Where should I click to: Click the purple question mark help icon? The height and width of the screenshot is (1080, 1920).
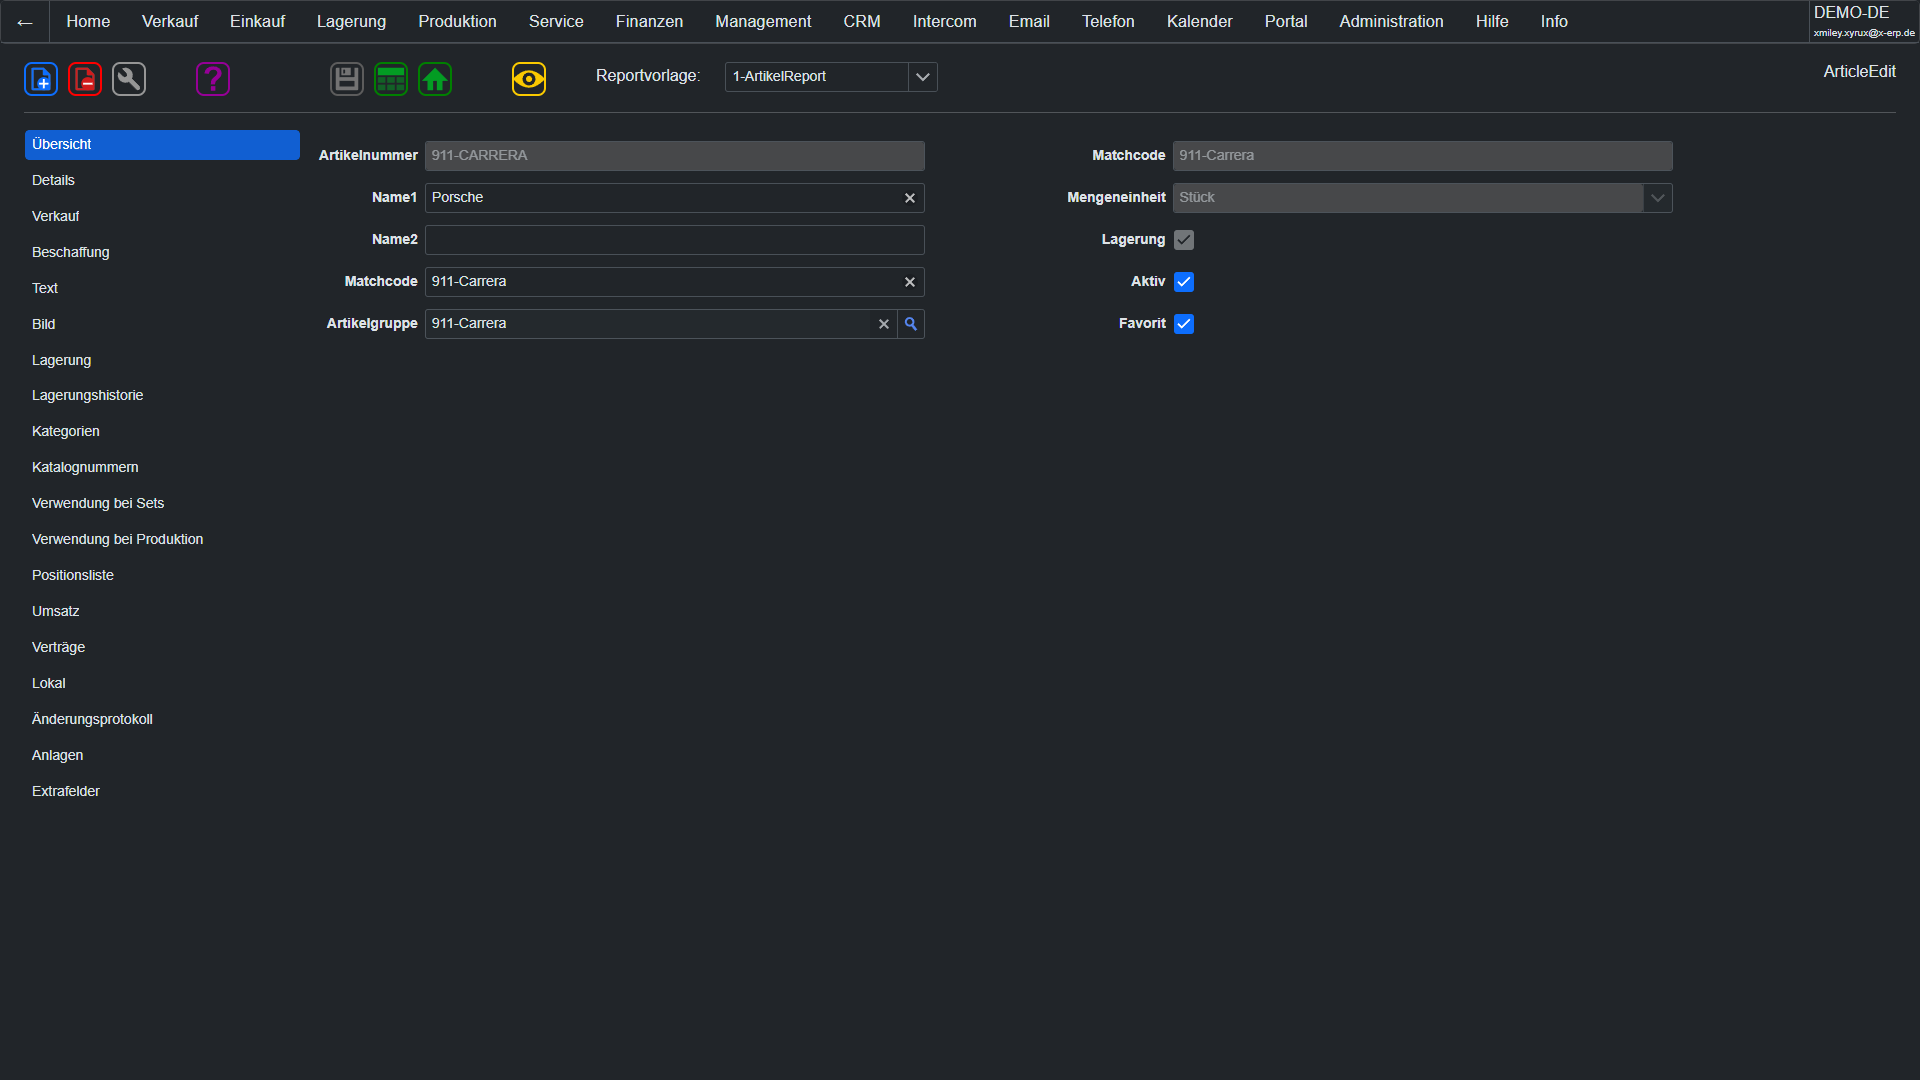[x=213, y=79]
